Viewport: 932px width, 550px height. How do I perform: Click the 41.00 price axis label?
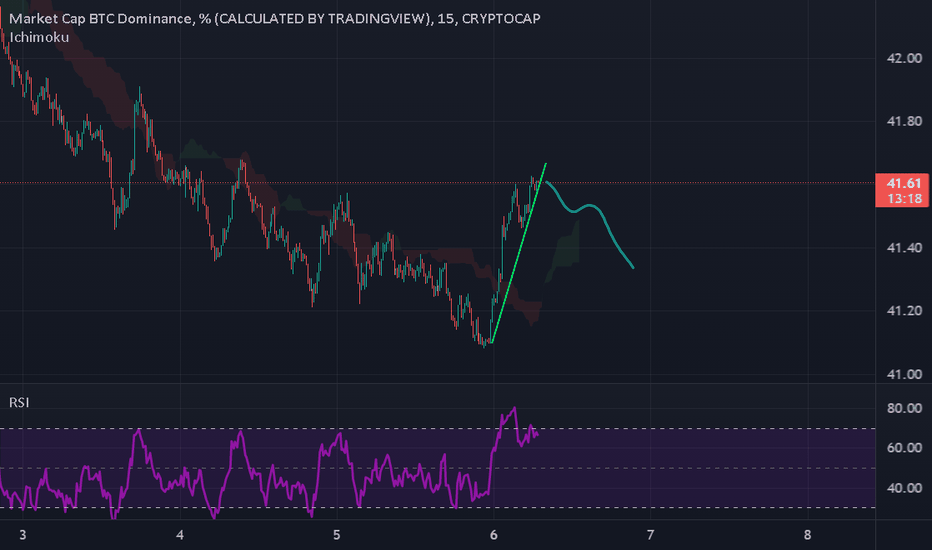904,375
